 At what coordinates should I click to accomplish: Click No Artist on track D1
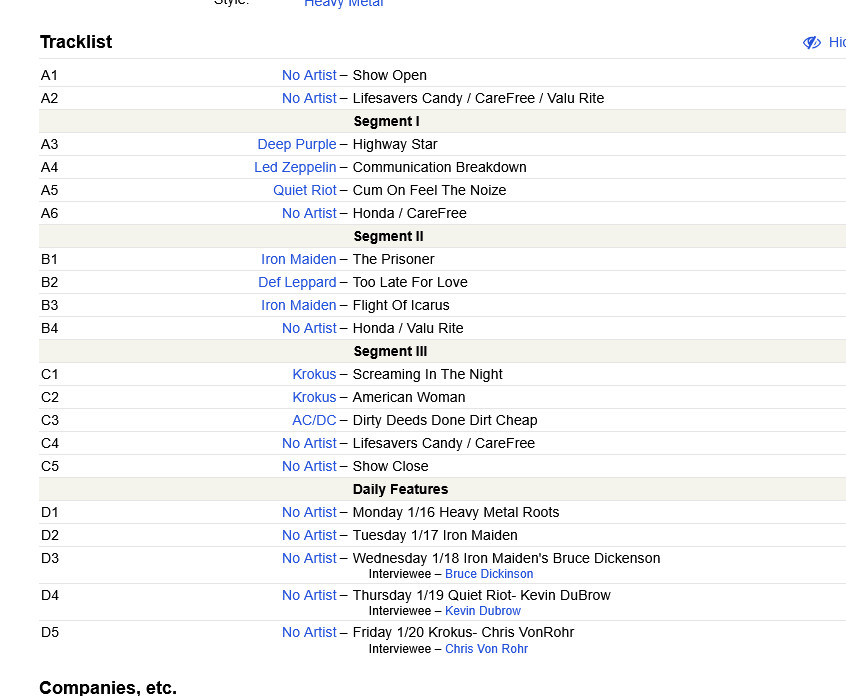[309, 512]
